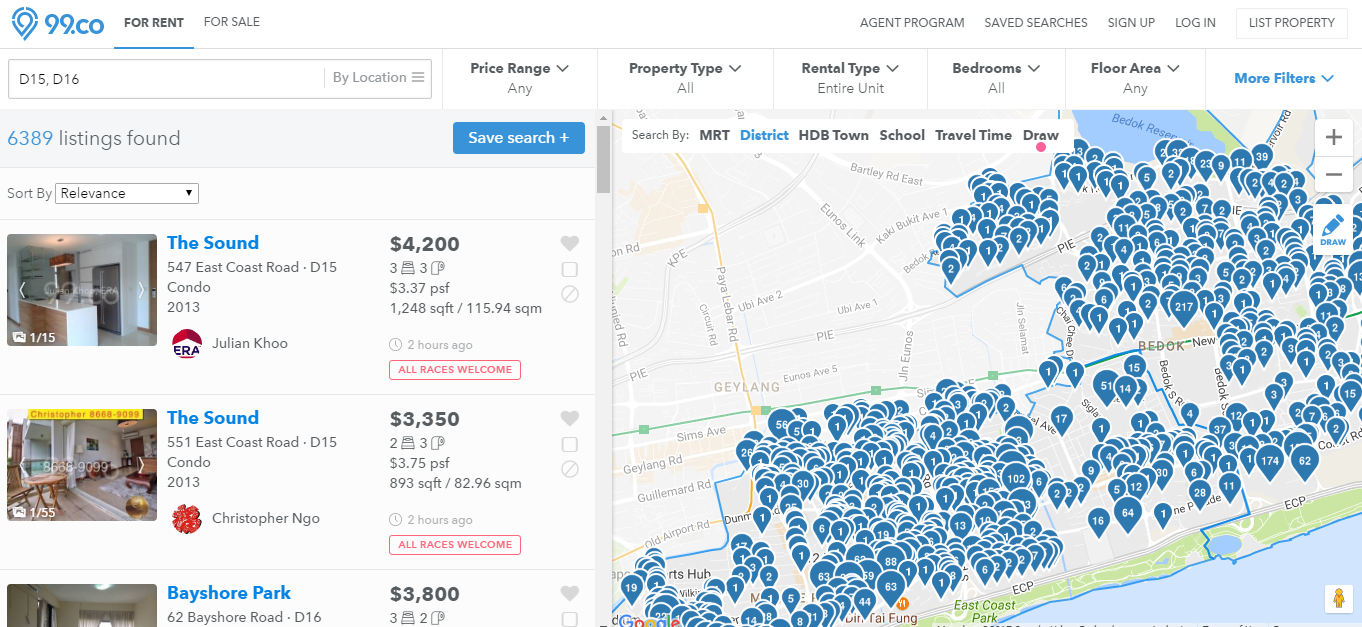Tick the checkbox for $3,350 The Sound
Viewport: 1362px width, 627px height.
pos(570,445)
